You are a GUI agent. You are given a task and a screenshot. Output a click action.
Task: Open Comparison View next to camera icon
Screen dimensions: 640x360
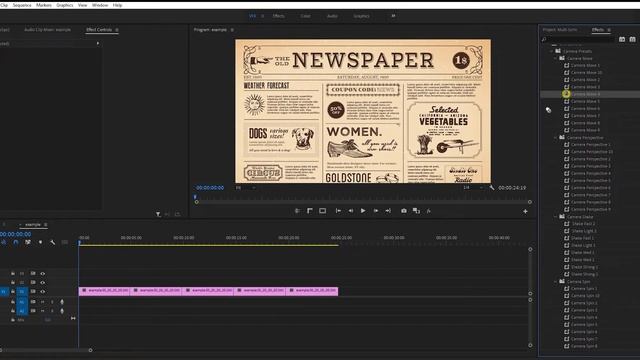tap(416, 211)
